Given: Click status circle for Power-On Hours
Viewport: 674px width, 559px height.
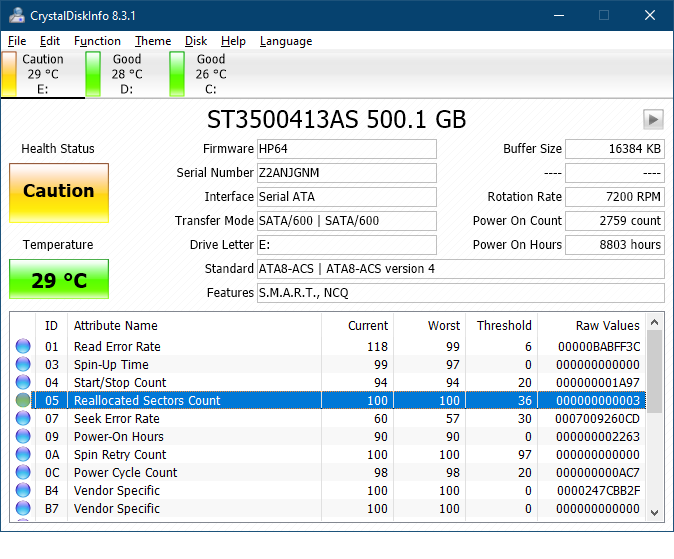Looking at the screenshot, I should [23, 436].
